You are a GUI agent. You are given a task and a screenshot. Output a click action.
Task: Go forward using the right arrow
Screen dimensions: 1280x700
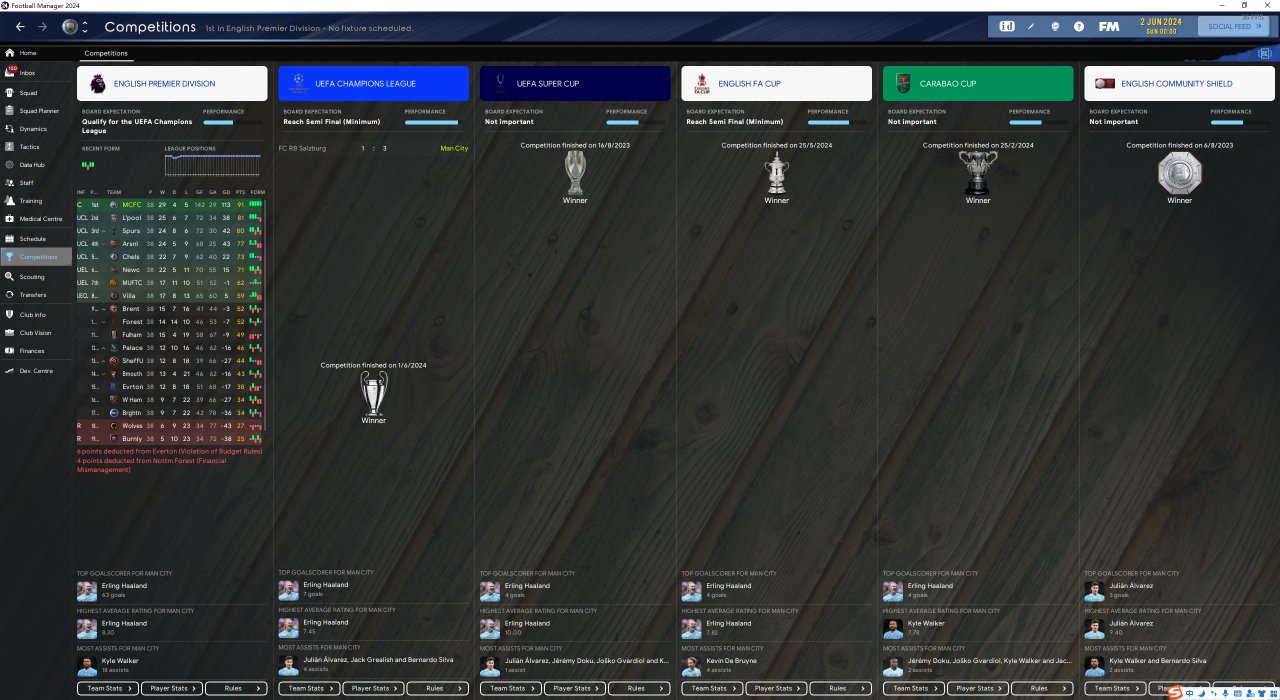tap(42, 26)
